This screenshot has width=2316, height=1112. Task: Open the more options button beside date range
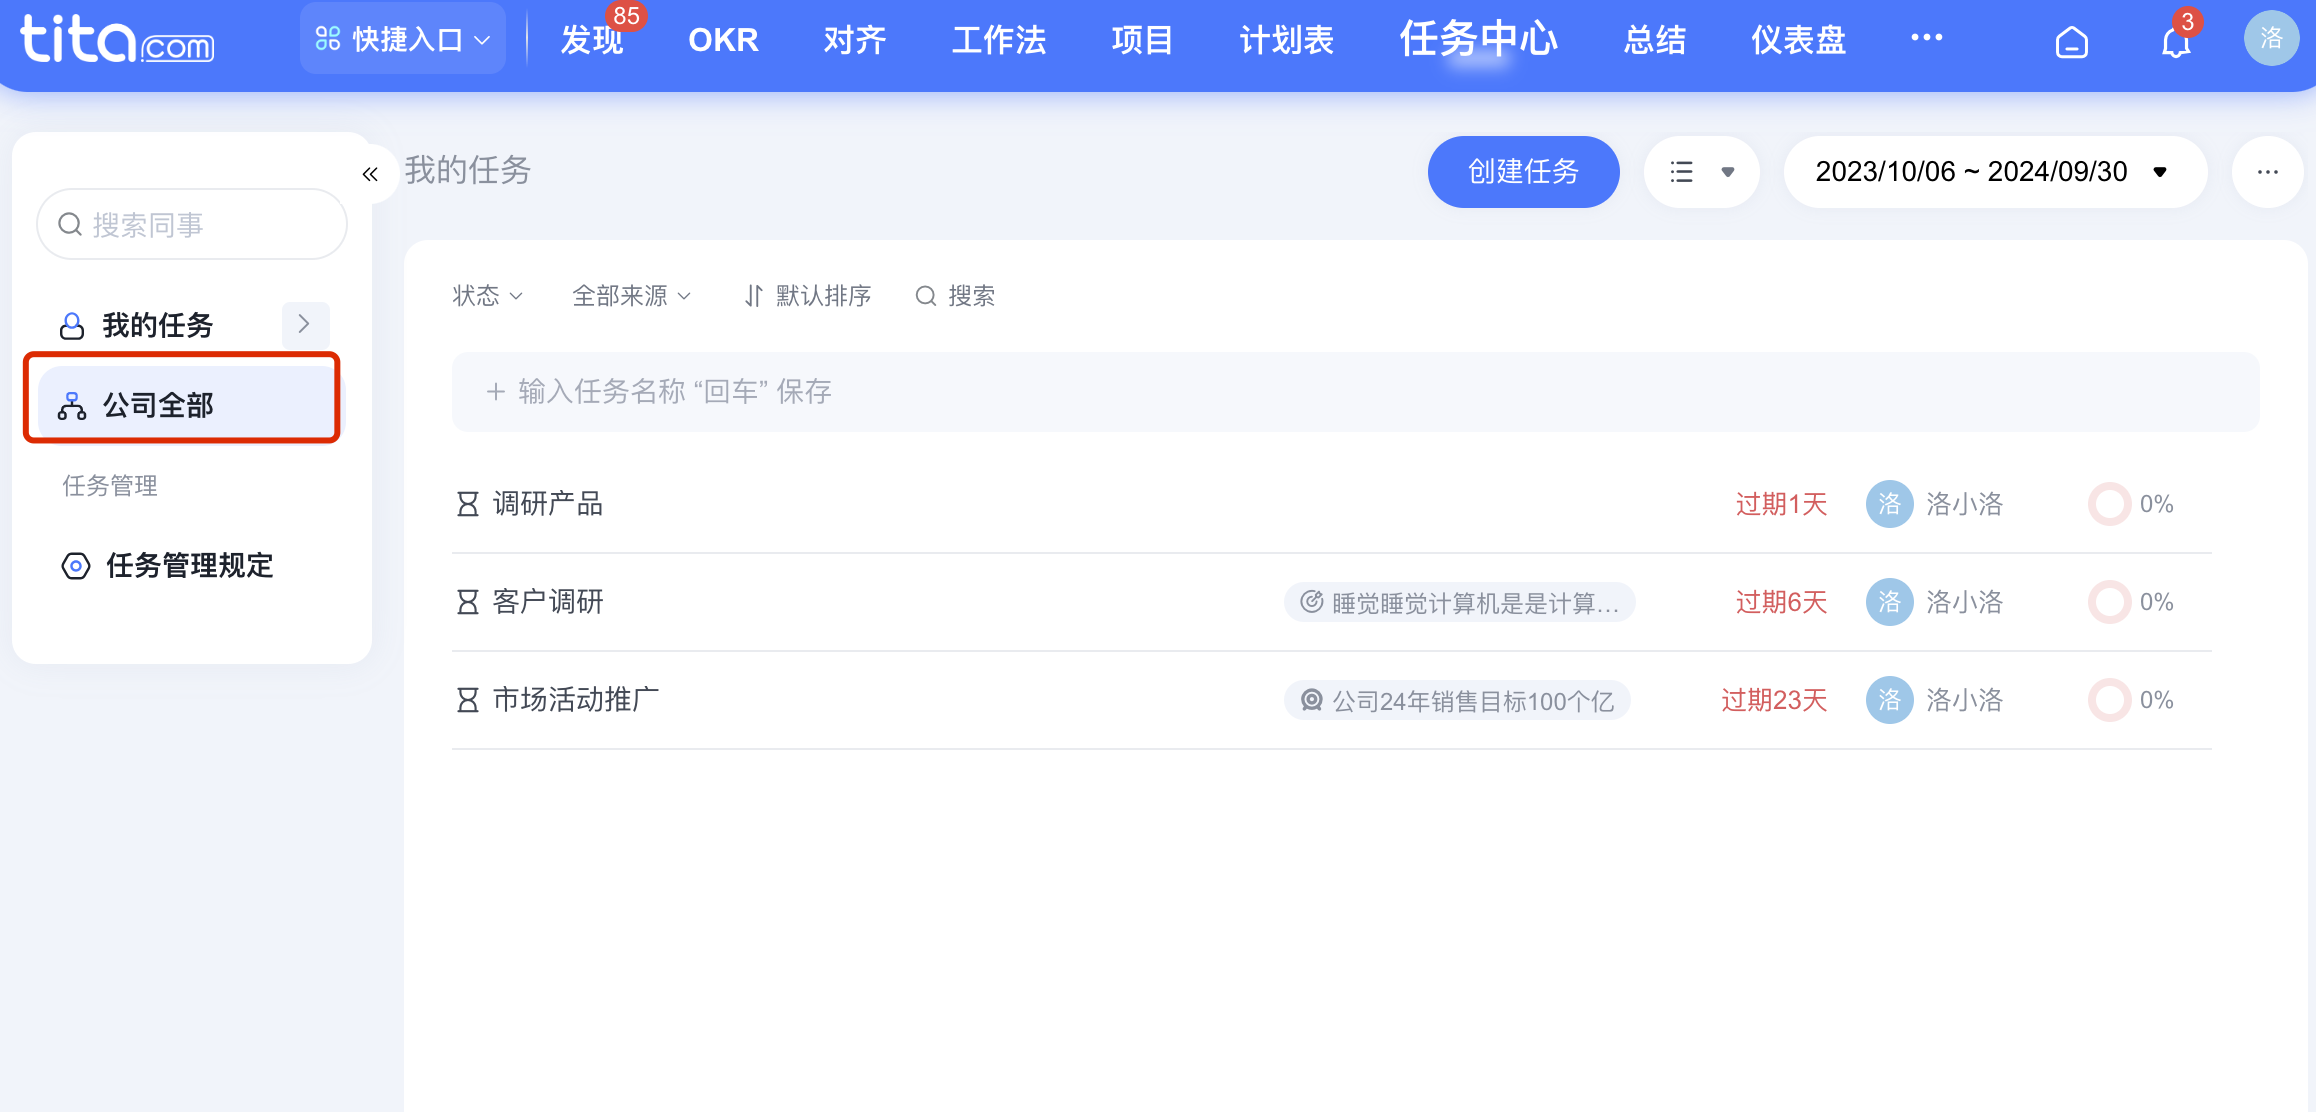pyautogui.click(x=2267, y=172)
